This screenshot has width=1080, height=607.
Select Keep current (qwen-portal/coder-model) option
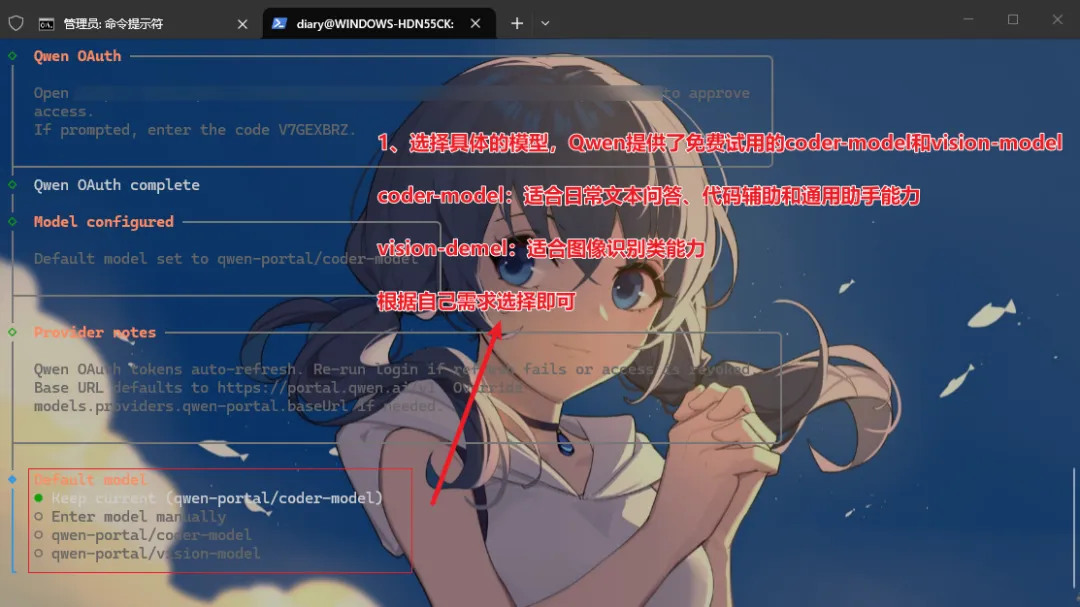pyautogui.click(x=208, y=498)
